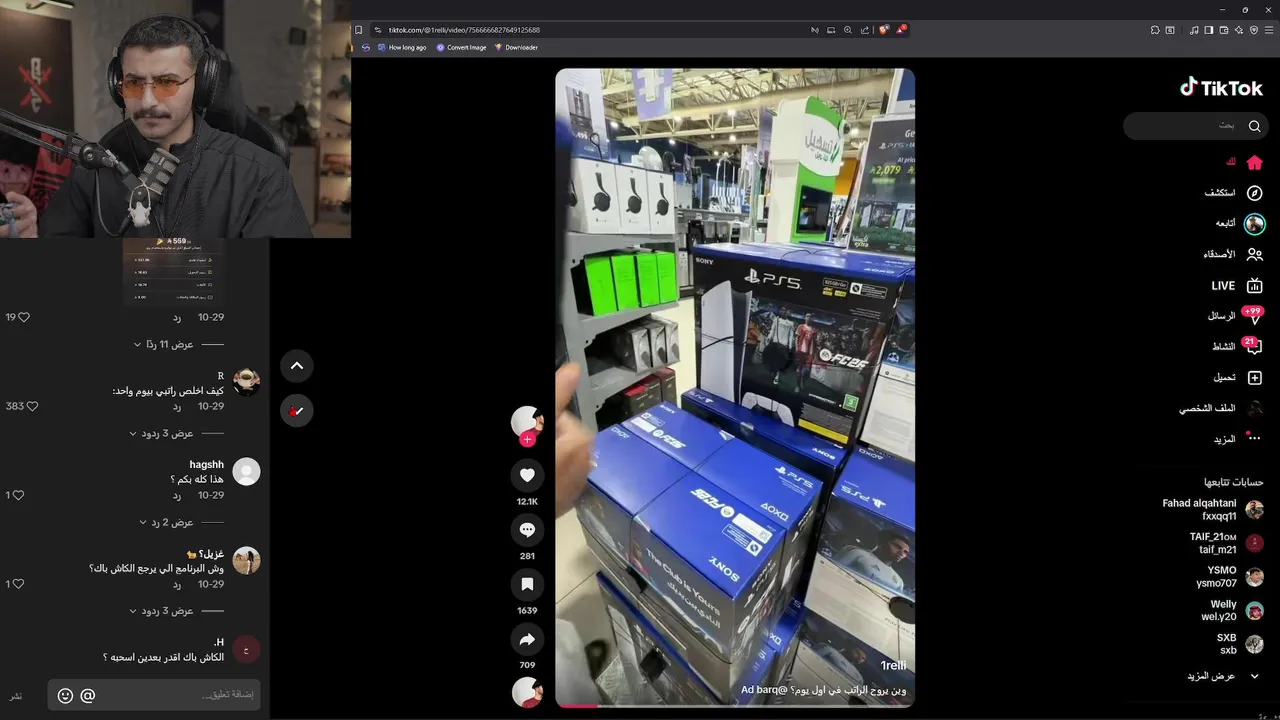Viewport: 1280px width, 720px height.
Task: Follow the creator via the red plus badge
Action: 527,439
